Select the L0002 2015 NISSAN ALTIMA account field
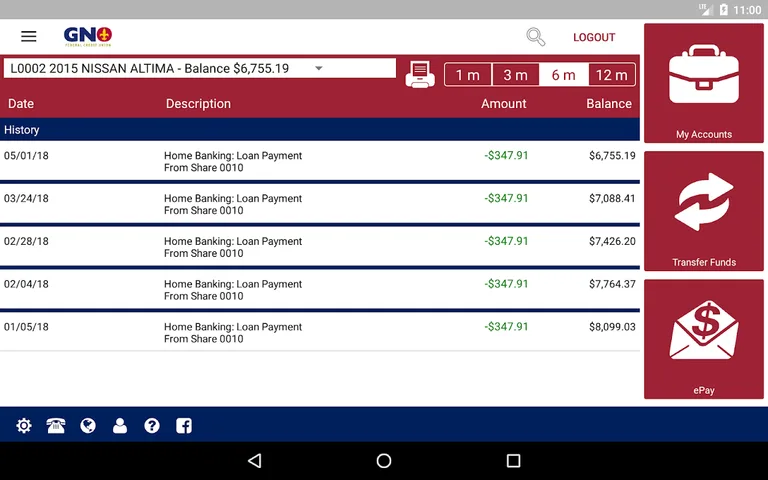The width and height of the screenshot is (768, 480). [x=200, y=68]
